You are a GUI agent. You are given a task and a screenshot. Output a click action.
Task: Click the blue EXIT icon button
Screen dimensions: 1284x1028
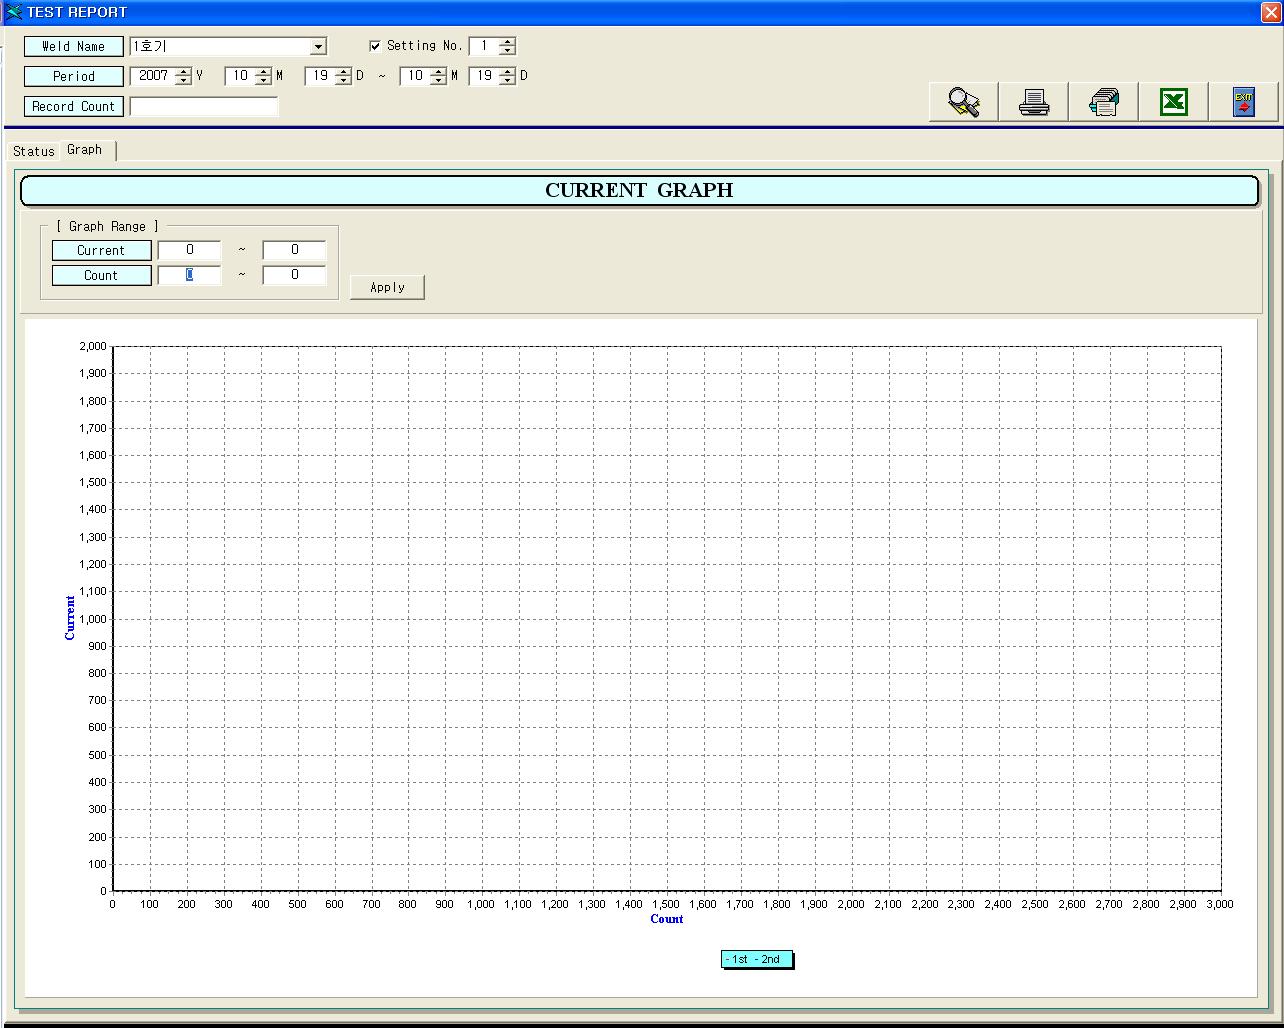tap(1244, 102)
